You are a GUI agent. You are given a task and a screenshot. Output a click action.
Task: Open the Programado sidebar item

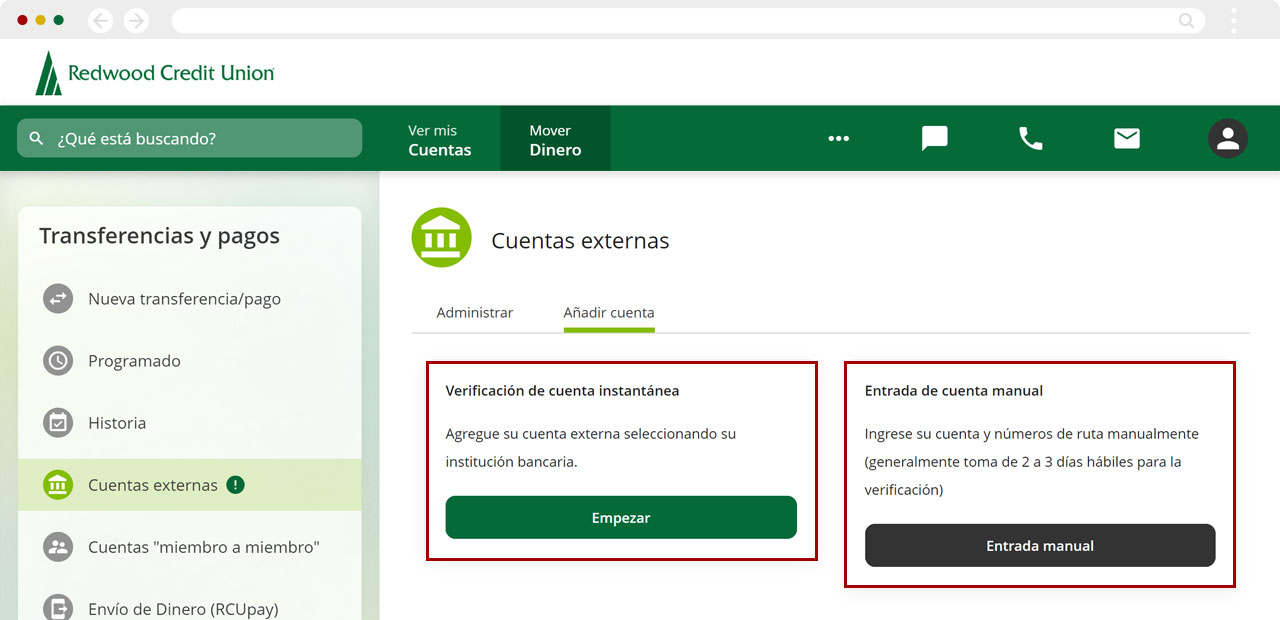(x=190, y=361)
